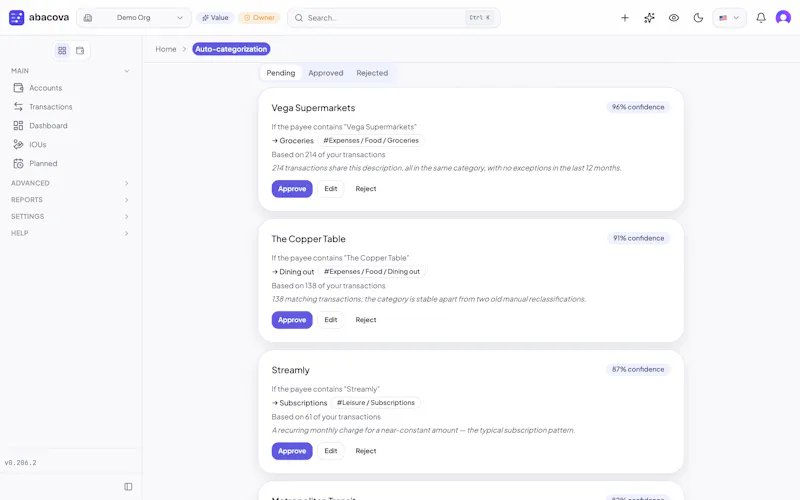Select the wallet view sidebar toggle
This screenshot has width=800, height=500.
[80, 51]
